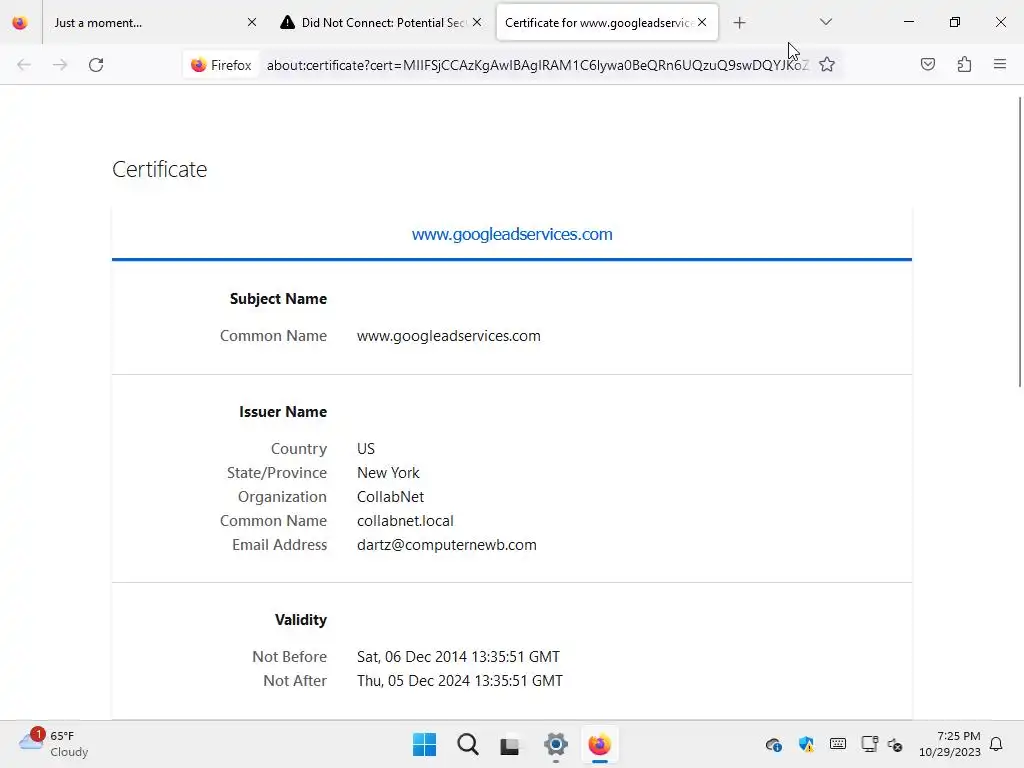Click the Subject Common Name value www.googleadservices.com
Screen dimensions: 1024x768
(x=449, y=336)
